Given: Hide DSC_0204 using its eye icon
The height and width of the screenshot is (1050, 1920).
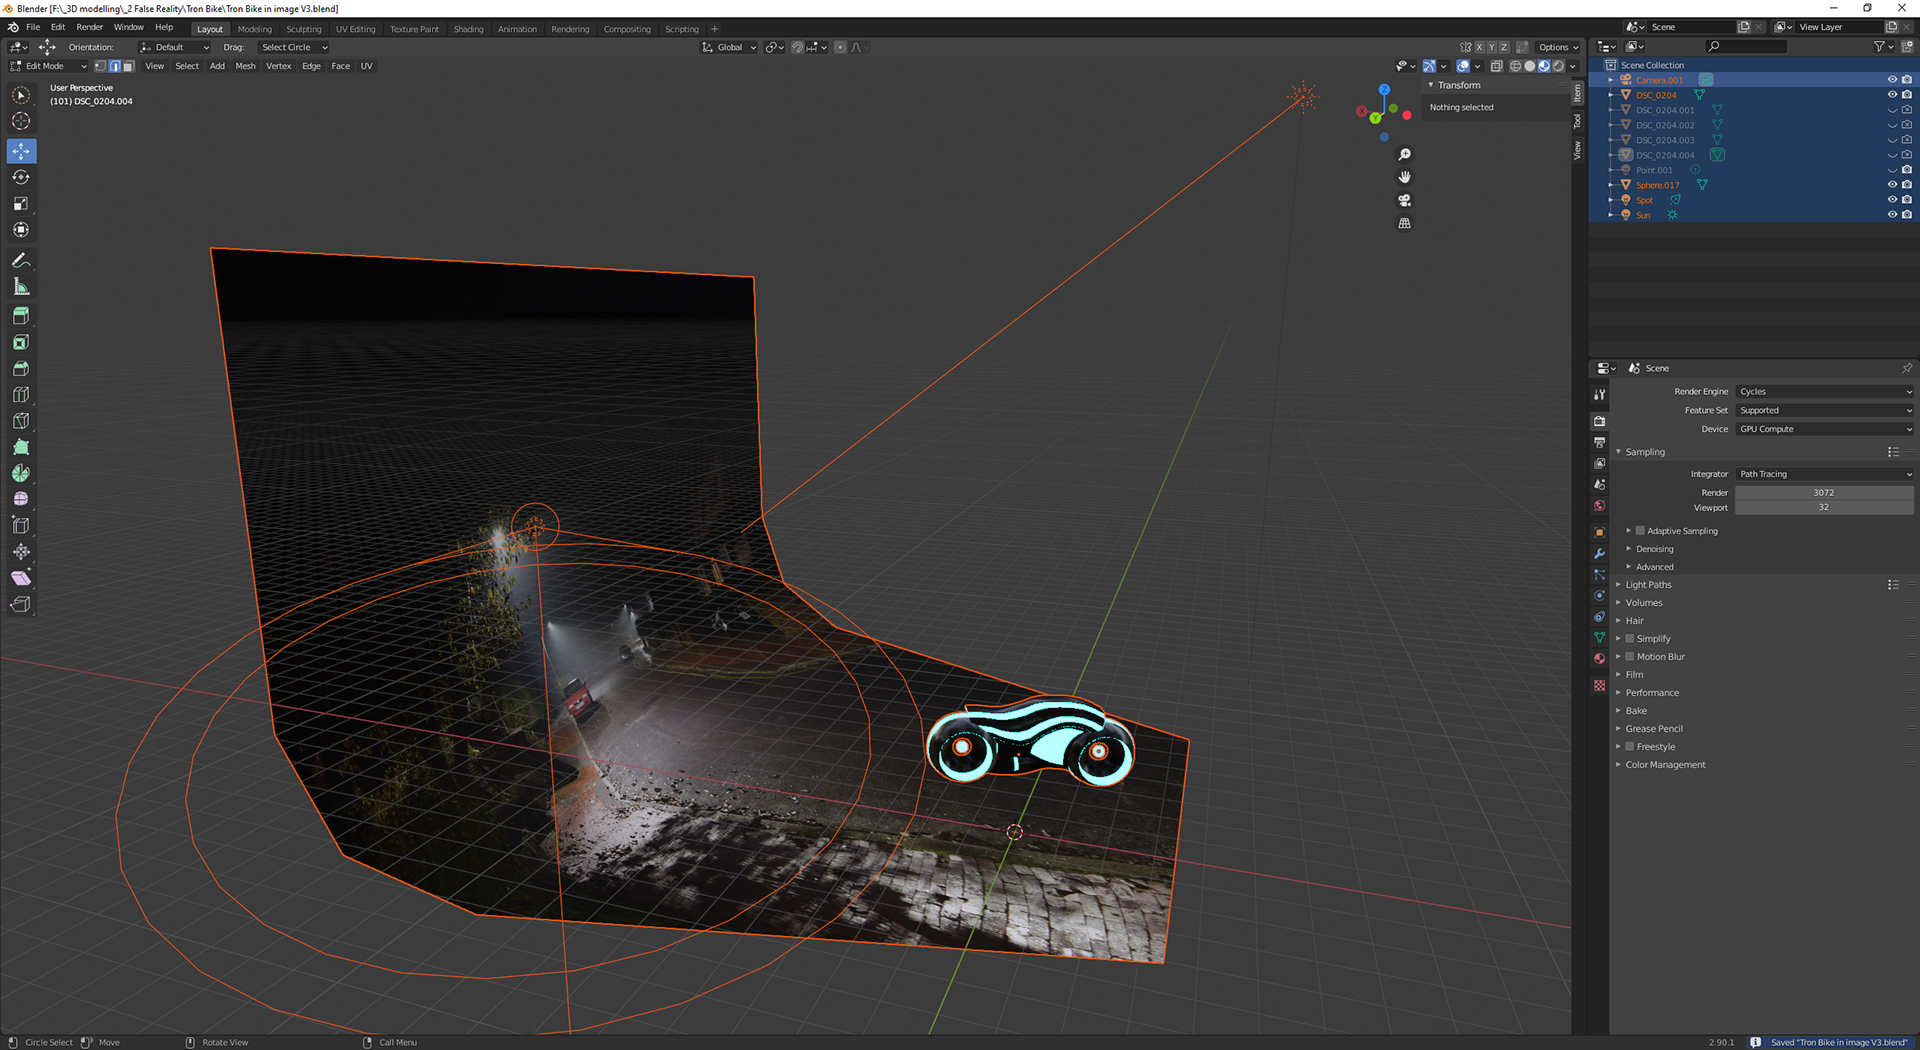Looking at the screenshot, I should 1892,95.
